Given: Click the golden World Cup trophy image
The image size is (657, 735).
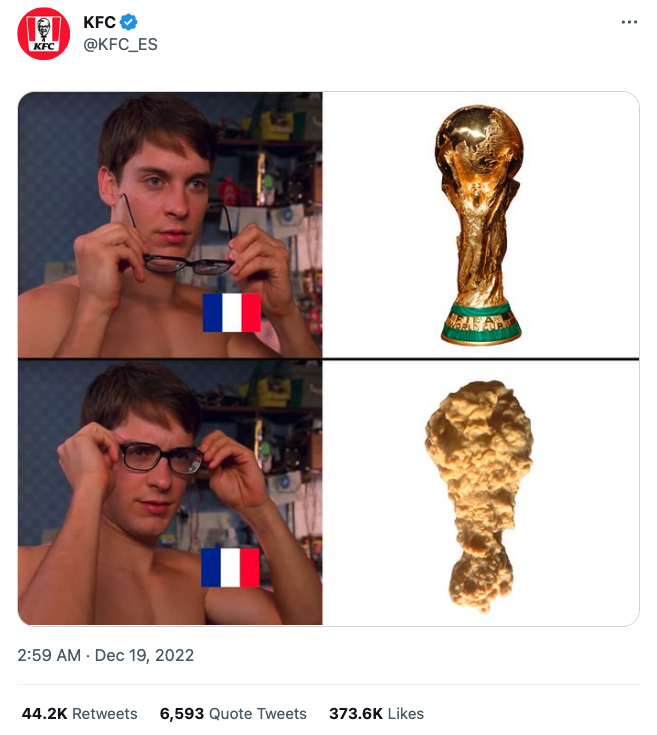Looking at the screenshot, I should pyautogui.click(x=479, y=225).
